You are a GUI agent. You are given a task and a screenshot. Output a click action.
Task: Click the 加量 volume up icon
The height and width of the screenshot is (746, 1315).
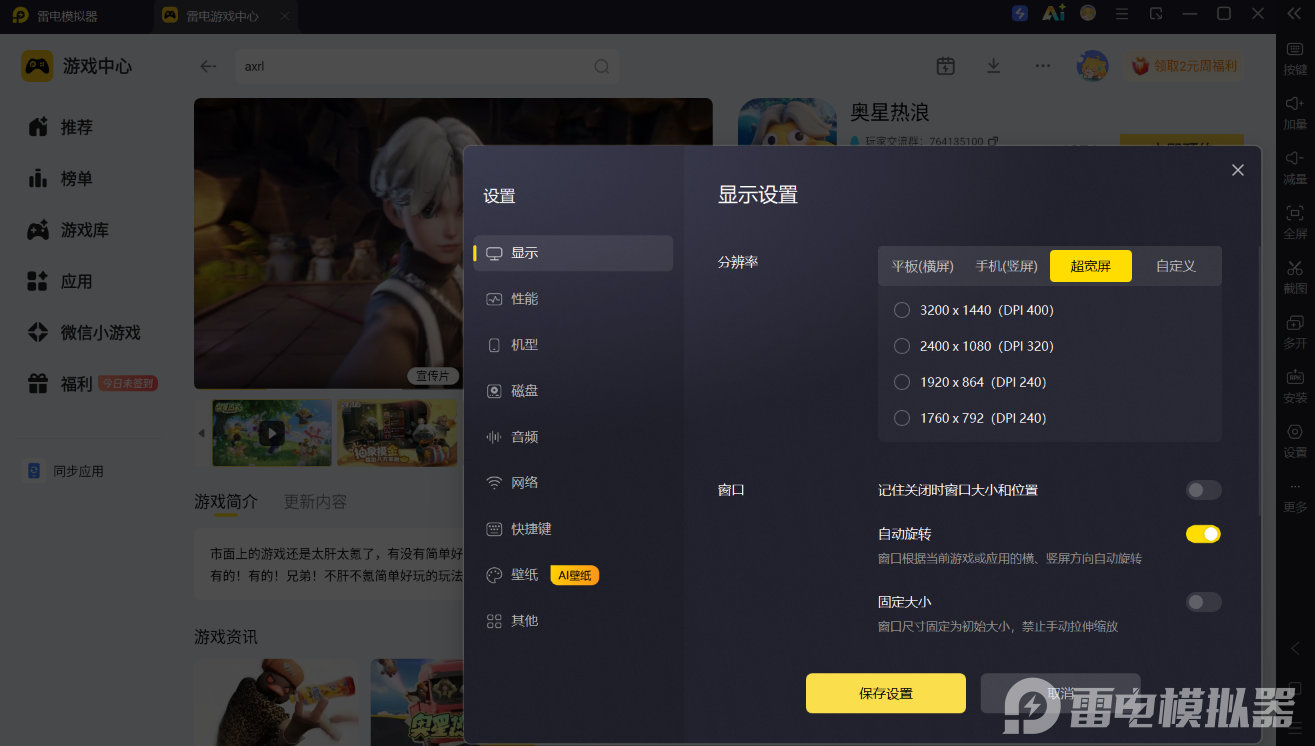(1295, 112)
